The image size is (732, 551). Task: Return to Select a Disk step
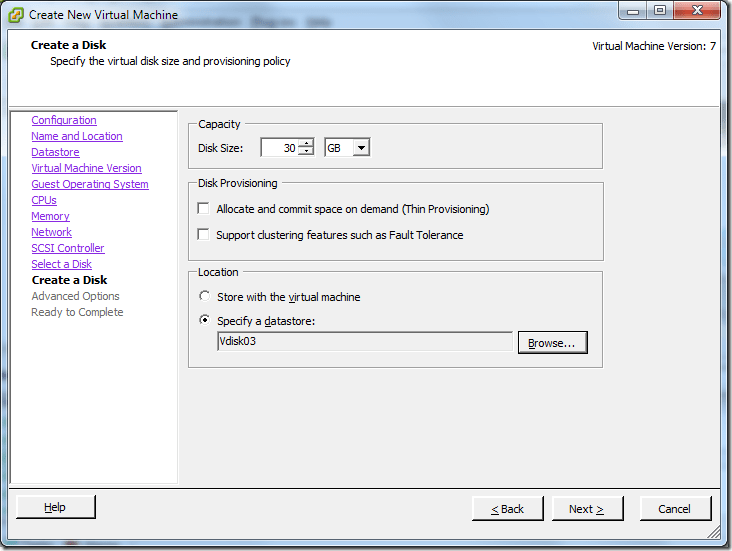coord(62,264)
